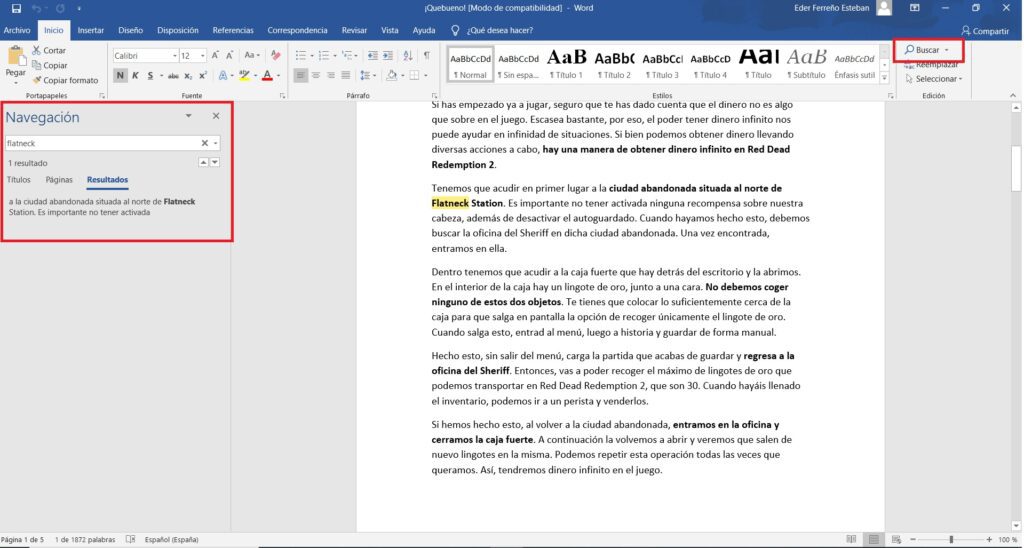Clear all formatting eraser icon
1024x548 pixels.
coord(276,56)
